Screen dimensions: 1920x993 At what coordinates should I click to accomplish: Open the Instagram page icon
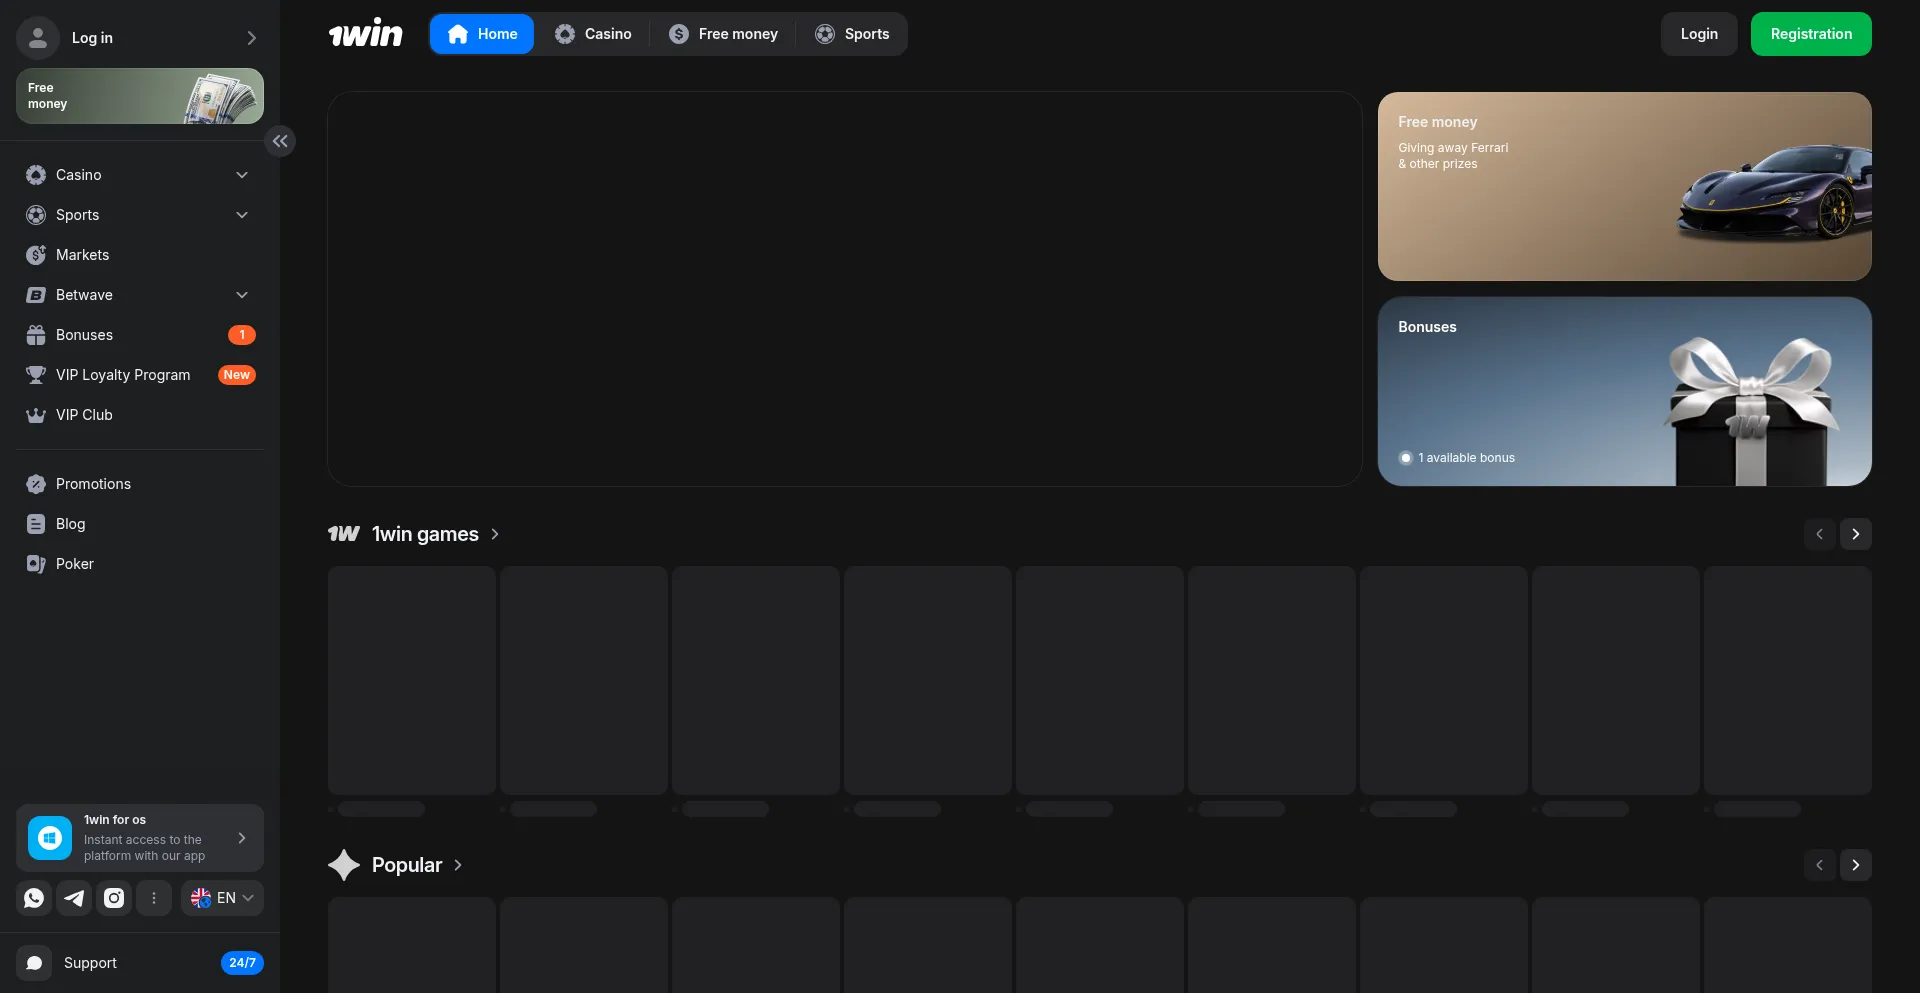pyautogui.click(x=114, y=898)
